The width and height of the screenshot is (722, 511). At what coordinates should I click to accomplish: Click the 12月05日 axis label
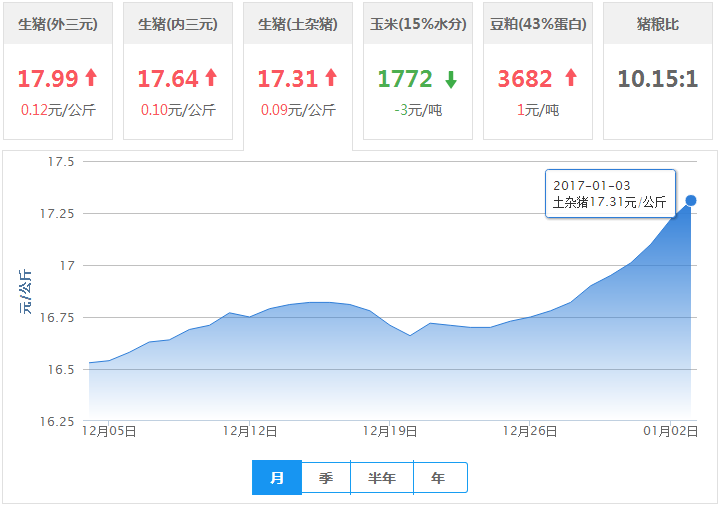click(x=109, y=431)
